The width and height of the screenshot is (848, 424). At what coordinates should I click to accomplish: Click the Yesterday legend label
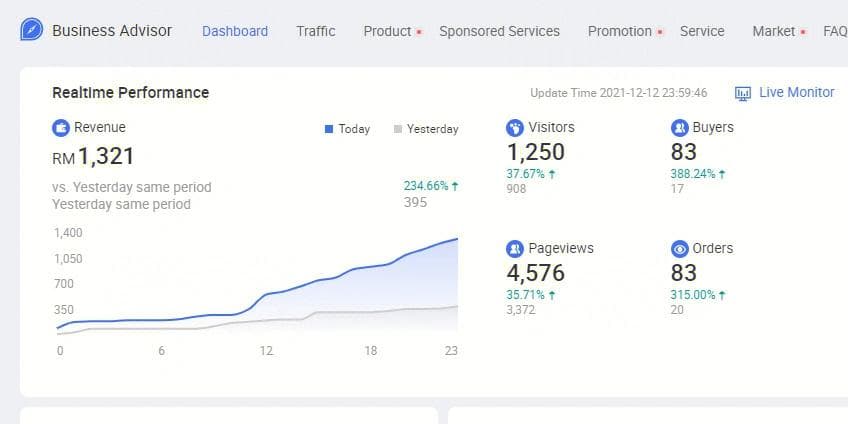click(433, 129)
